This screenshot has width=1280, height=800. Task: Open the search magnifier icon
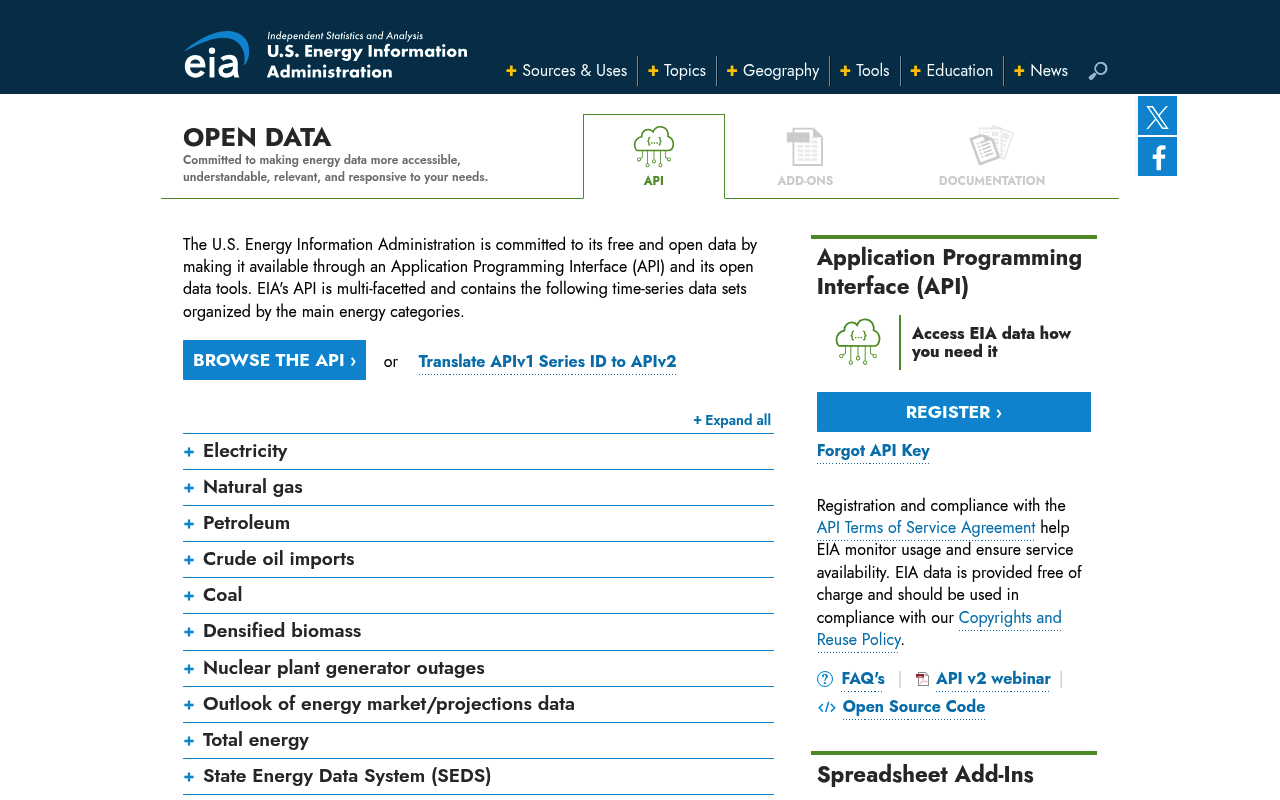pos(1098,71)
